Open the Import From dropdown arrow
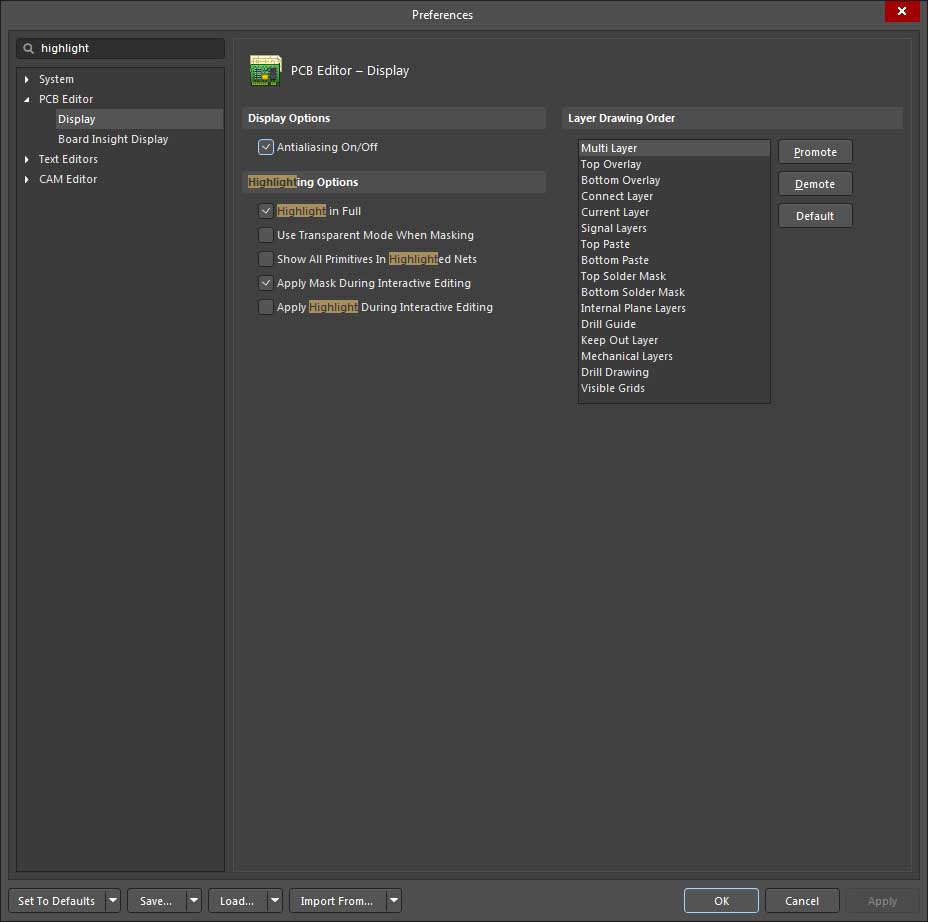 (x=393, y=901)
